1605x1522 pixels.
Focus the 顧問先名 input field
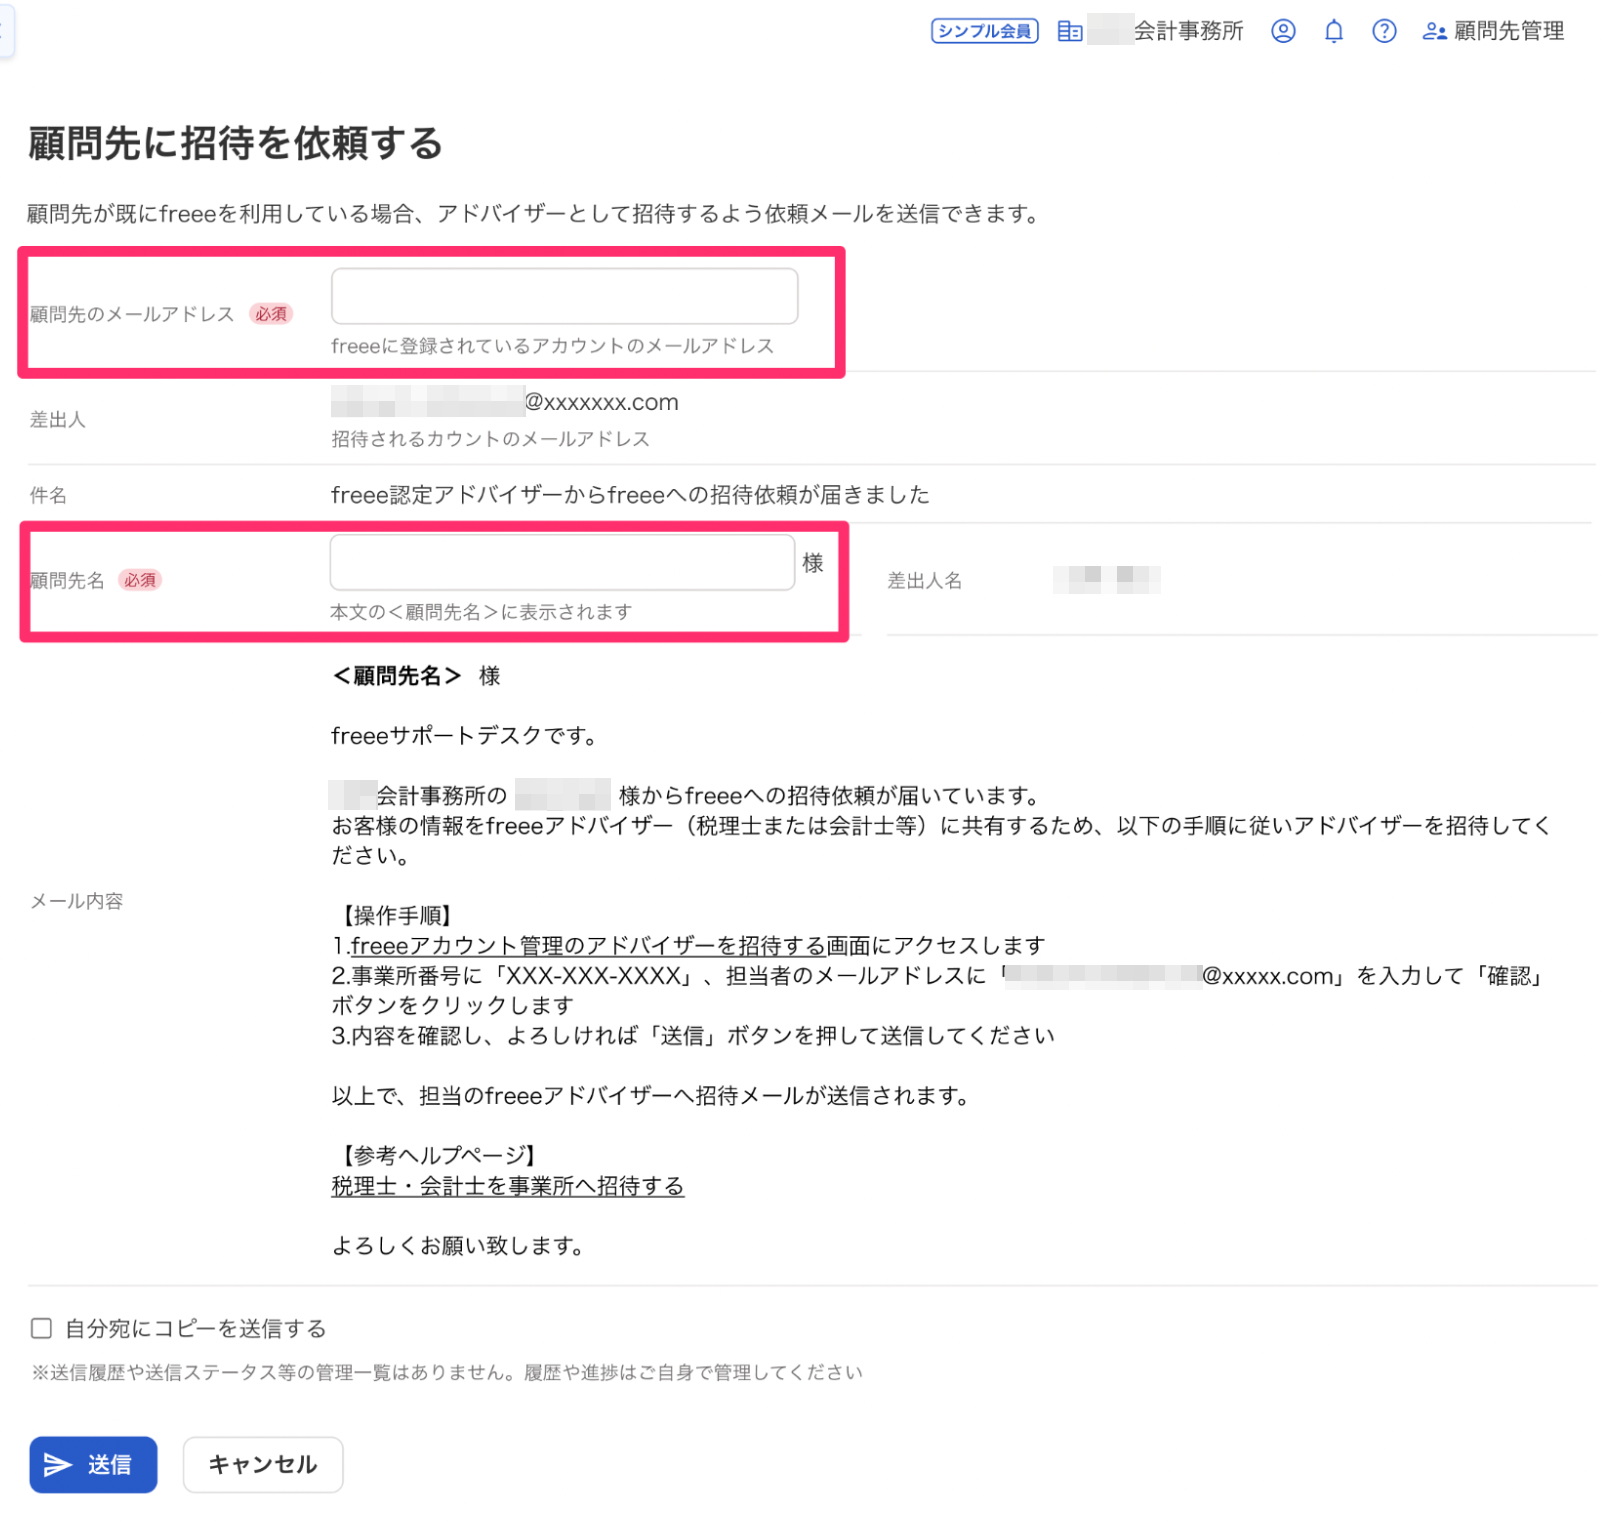coord(562,562)
